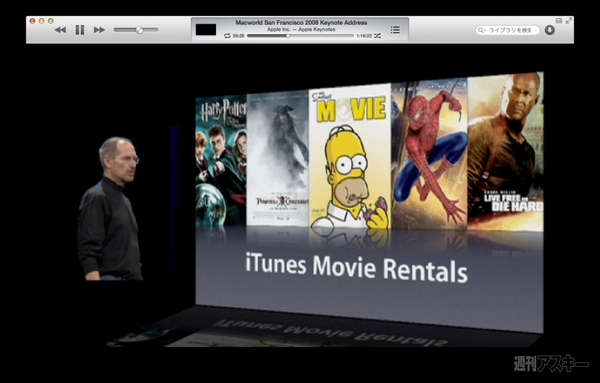Toggle the repeat icon
The image size is (600, 383).
227,36
